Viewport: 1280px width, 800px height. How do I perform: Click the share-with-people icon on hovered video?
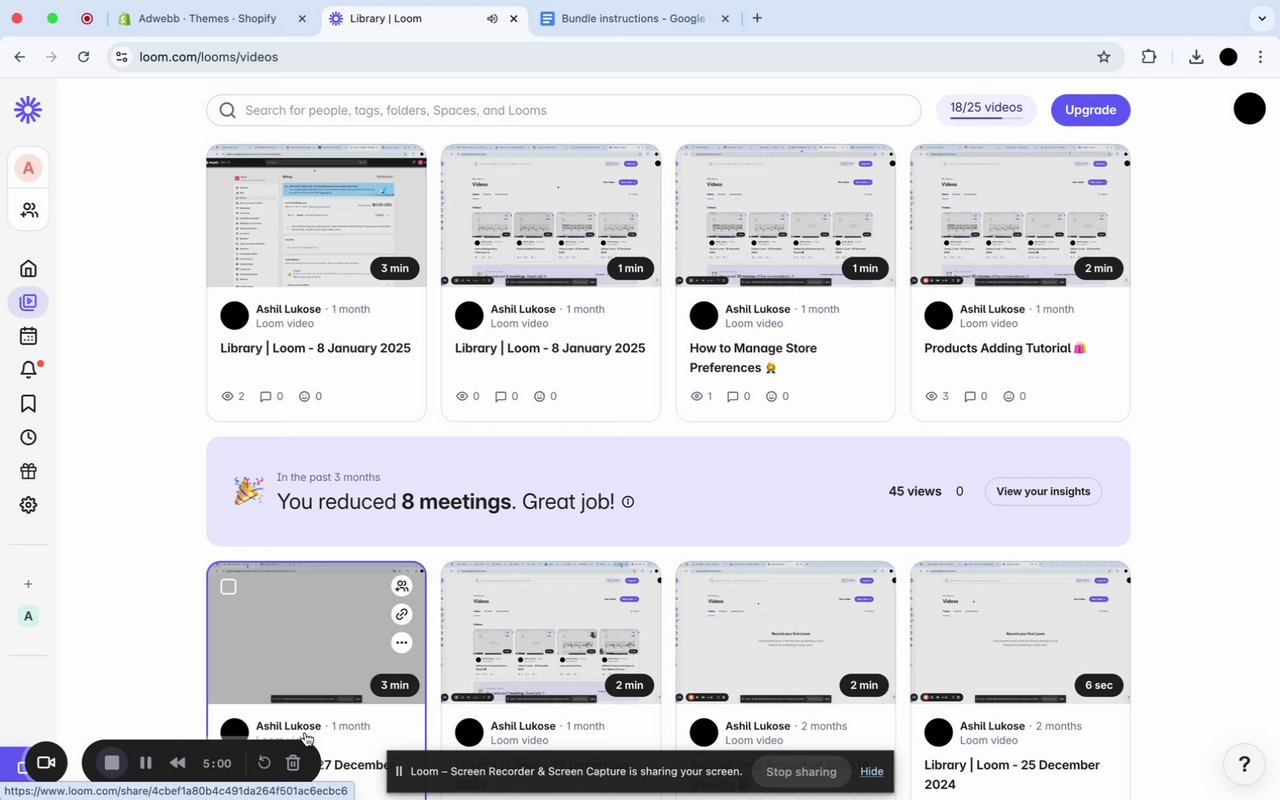pos(402,586)
